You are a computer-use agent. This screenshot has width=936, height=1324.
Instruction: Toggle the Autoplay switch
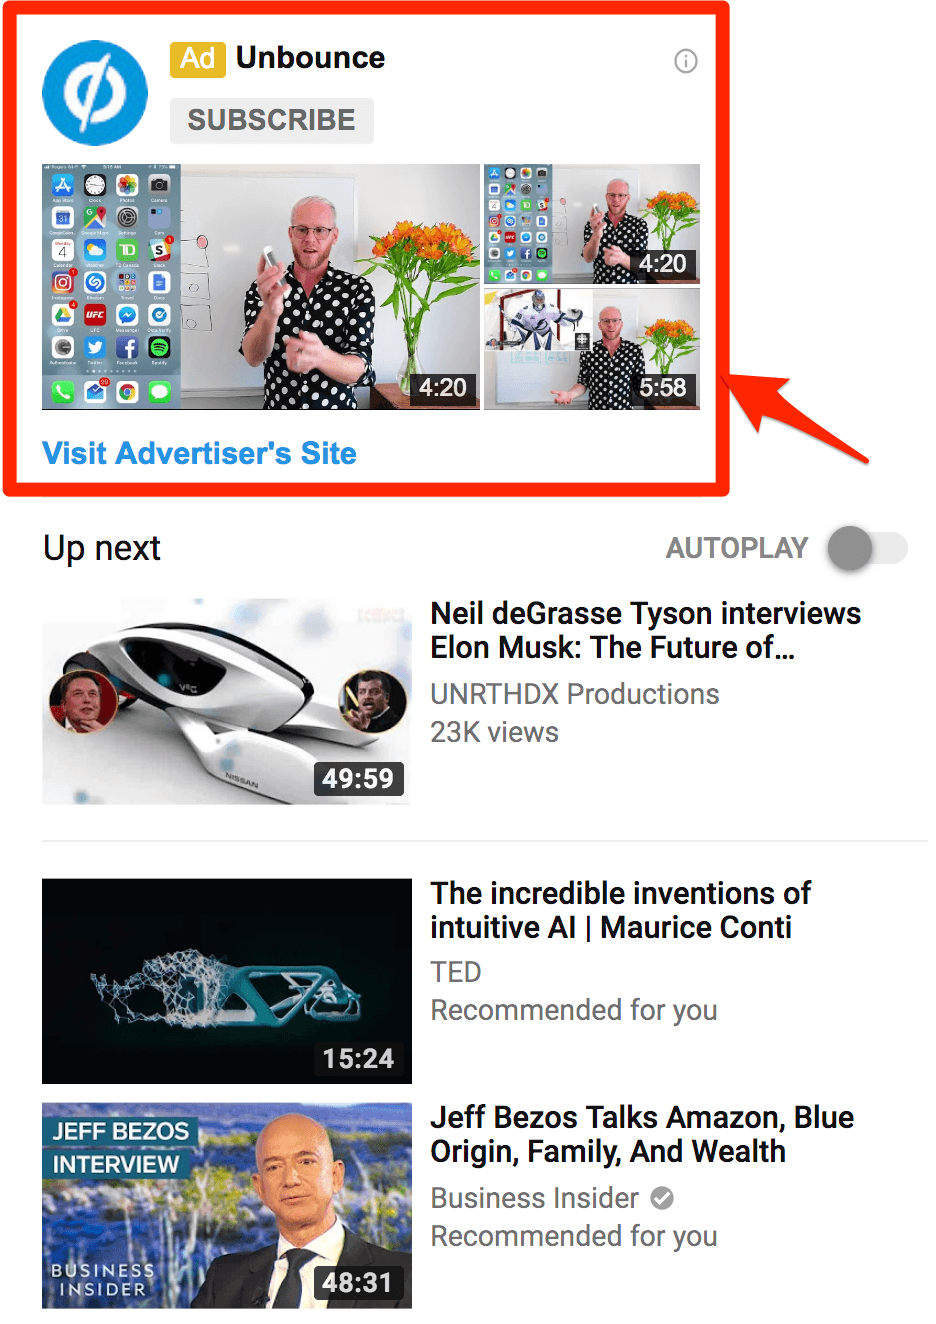(x=867, y=548)
